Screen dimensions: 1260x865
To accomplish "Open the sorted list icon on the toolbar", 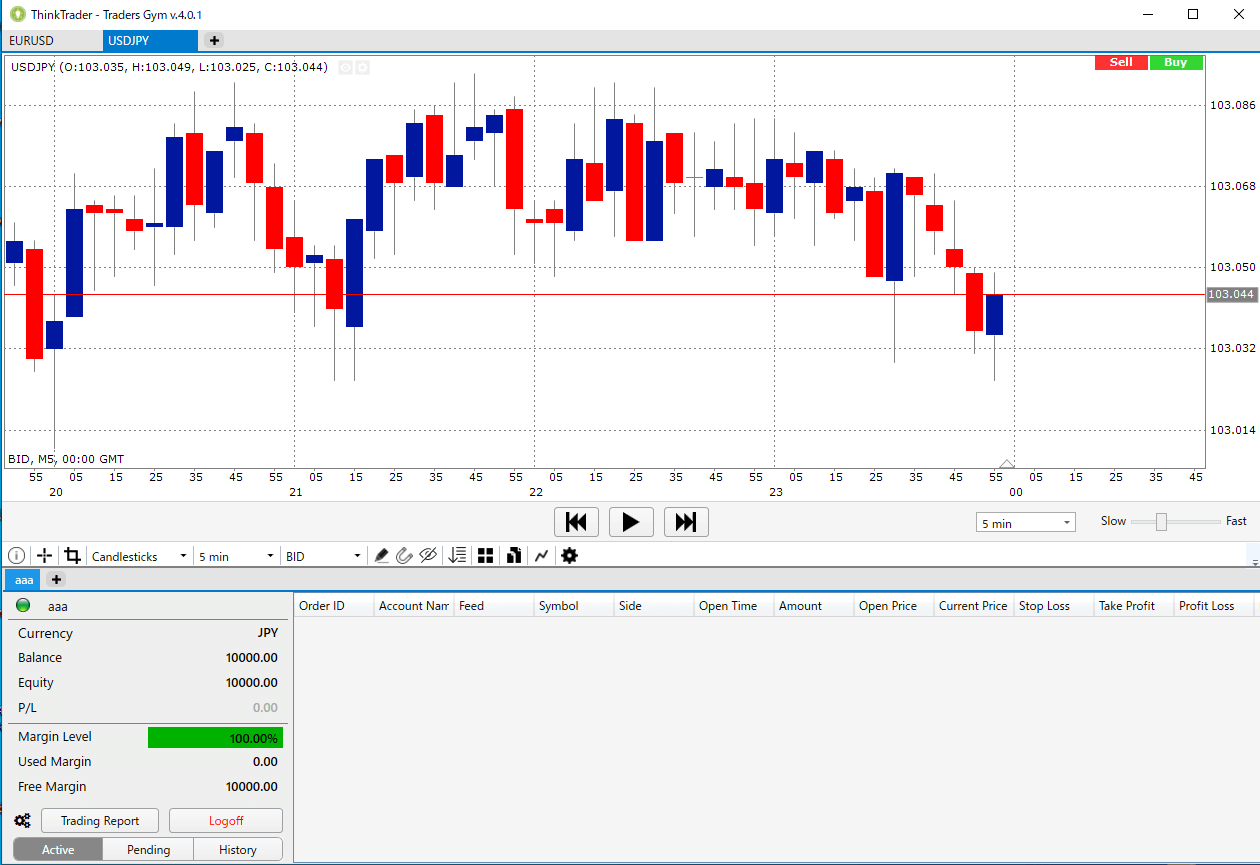I will pos(457,555).
